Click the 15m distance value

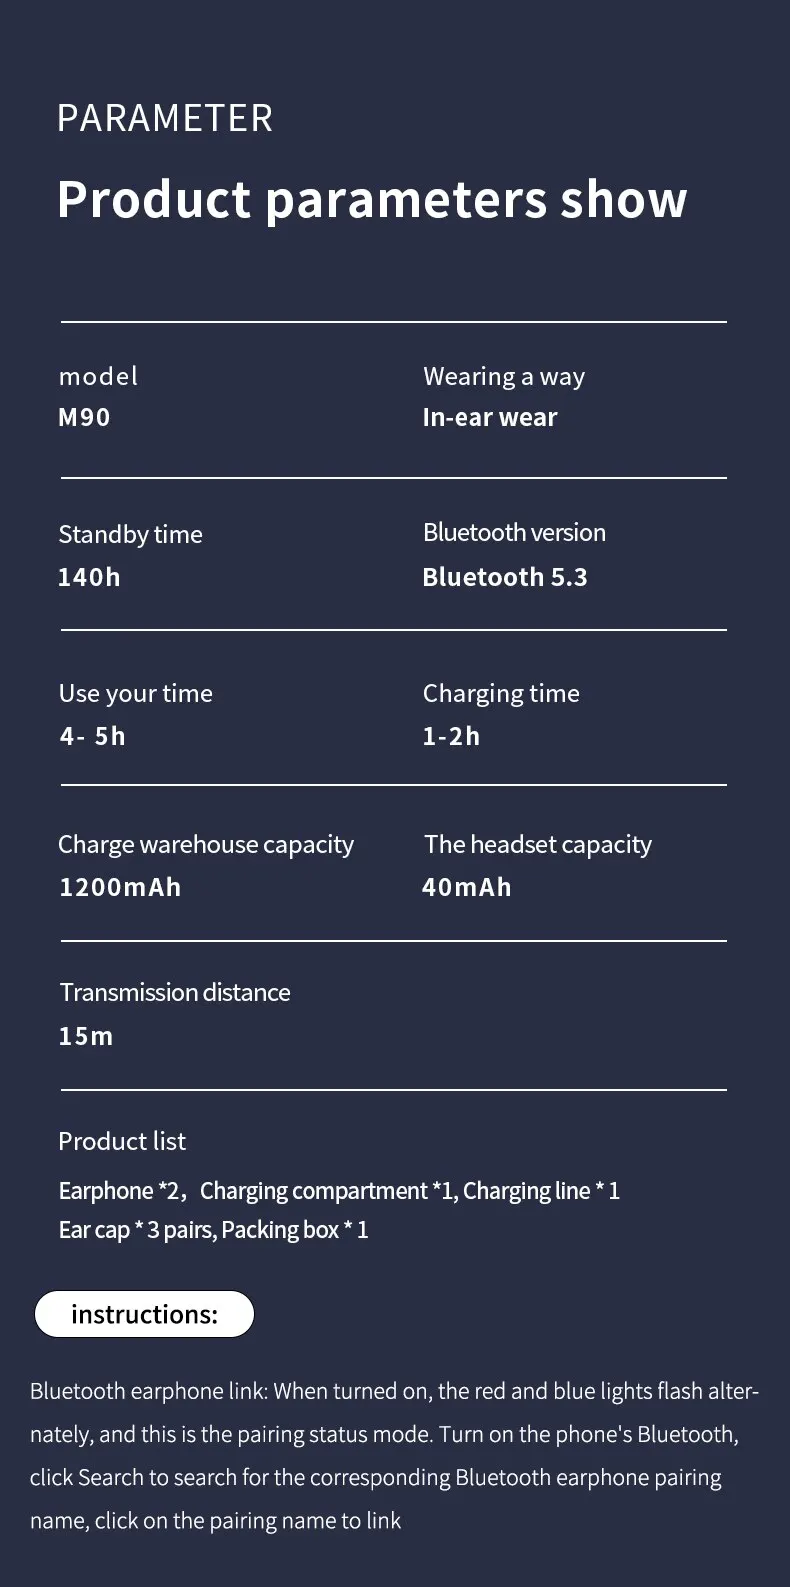(x=86, y=1036)
